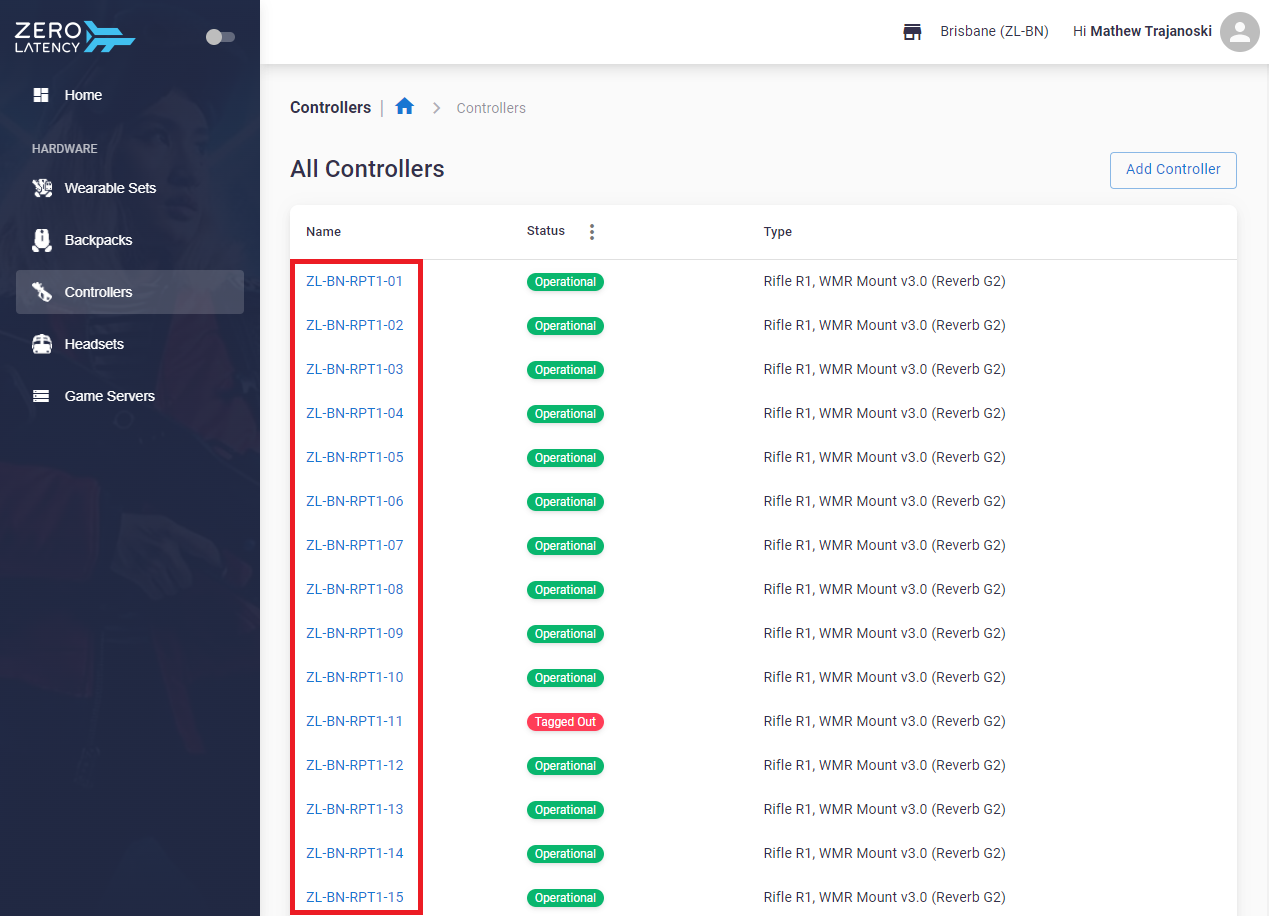Click the Type column header
1269x916 pixels.
tap(778, 232)
